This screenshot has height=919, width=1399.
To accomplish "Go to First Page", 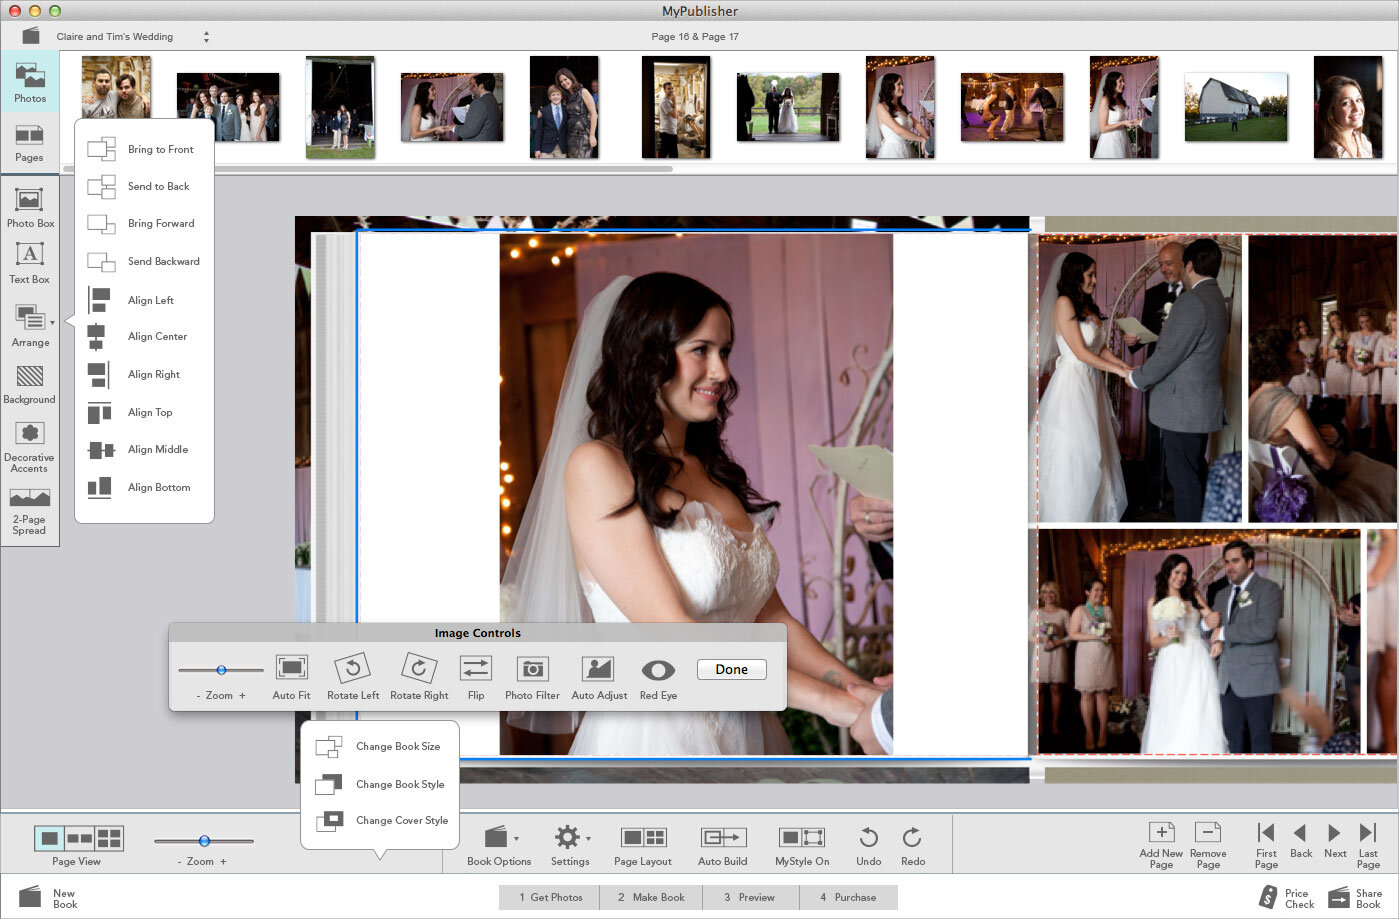I will (1266, 845).
